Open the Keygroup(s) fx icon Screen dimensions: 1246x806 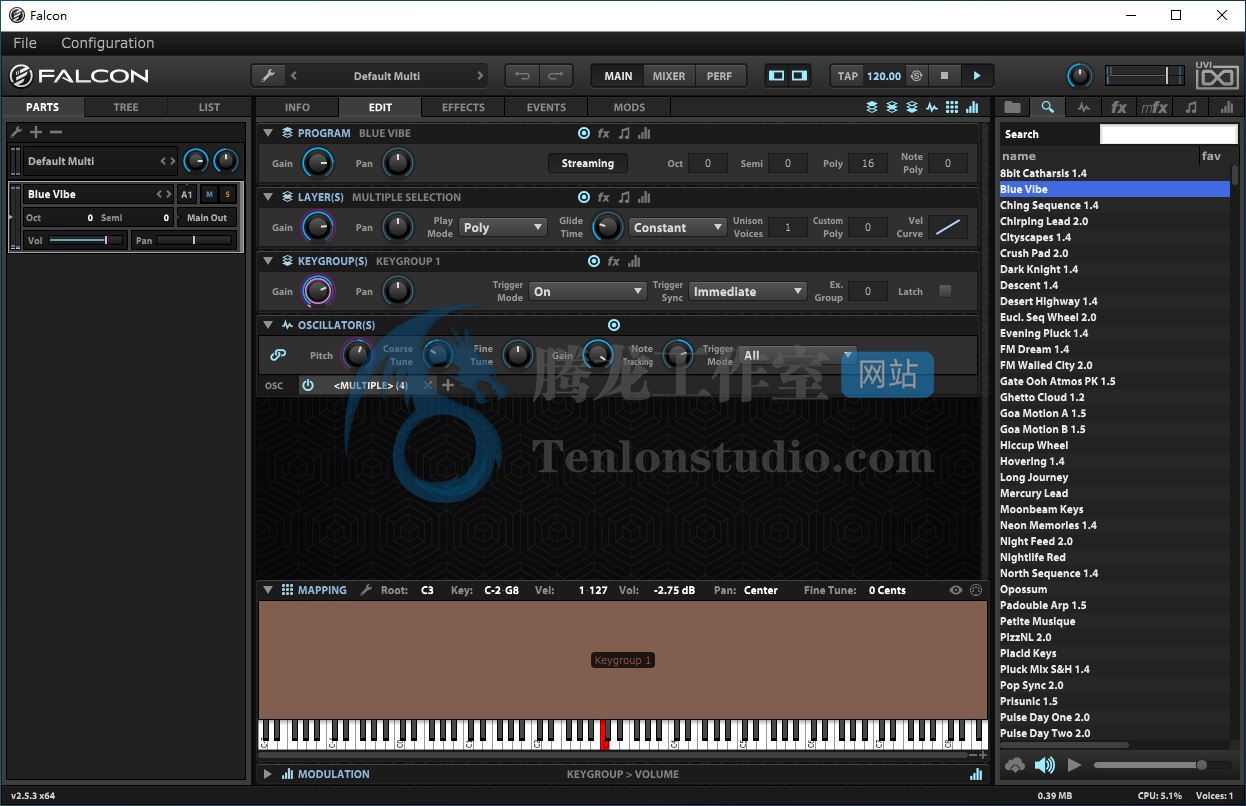pyautogui.click(x=614, y=261)
